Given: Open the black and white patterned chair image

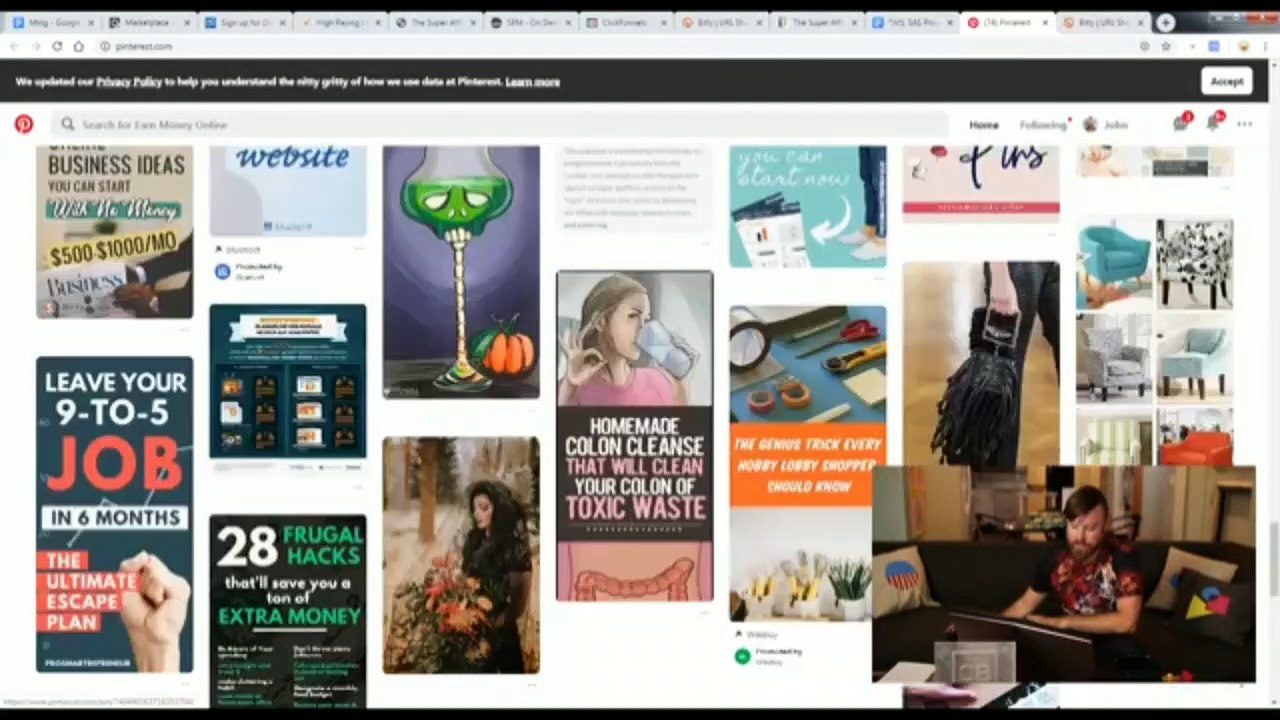Looking at the screenshot, I should (x=1195, y=265).
